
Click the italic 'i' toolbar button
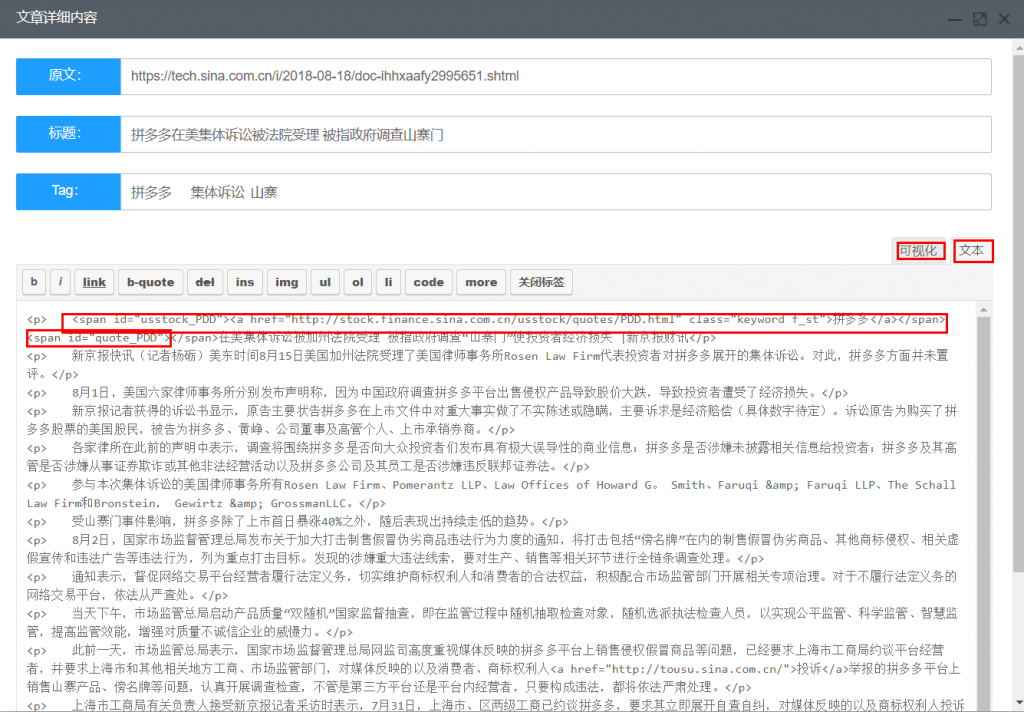click(x=60, y=282)
